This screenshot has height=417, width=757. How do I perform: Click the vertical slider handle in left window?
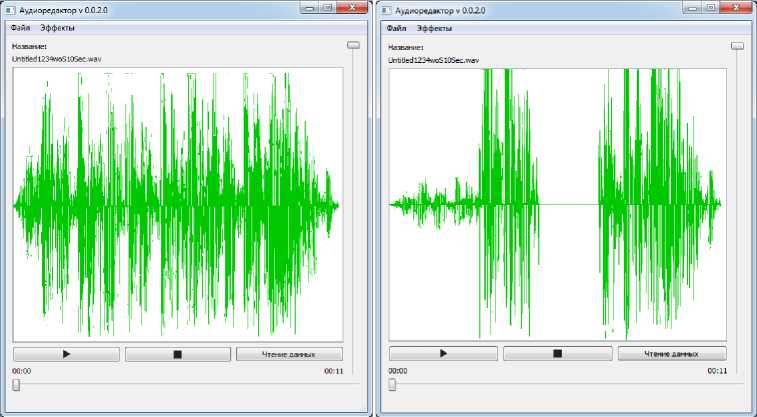[x=353, y=45]
